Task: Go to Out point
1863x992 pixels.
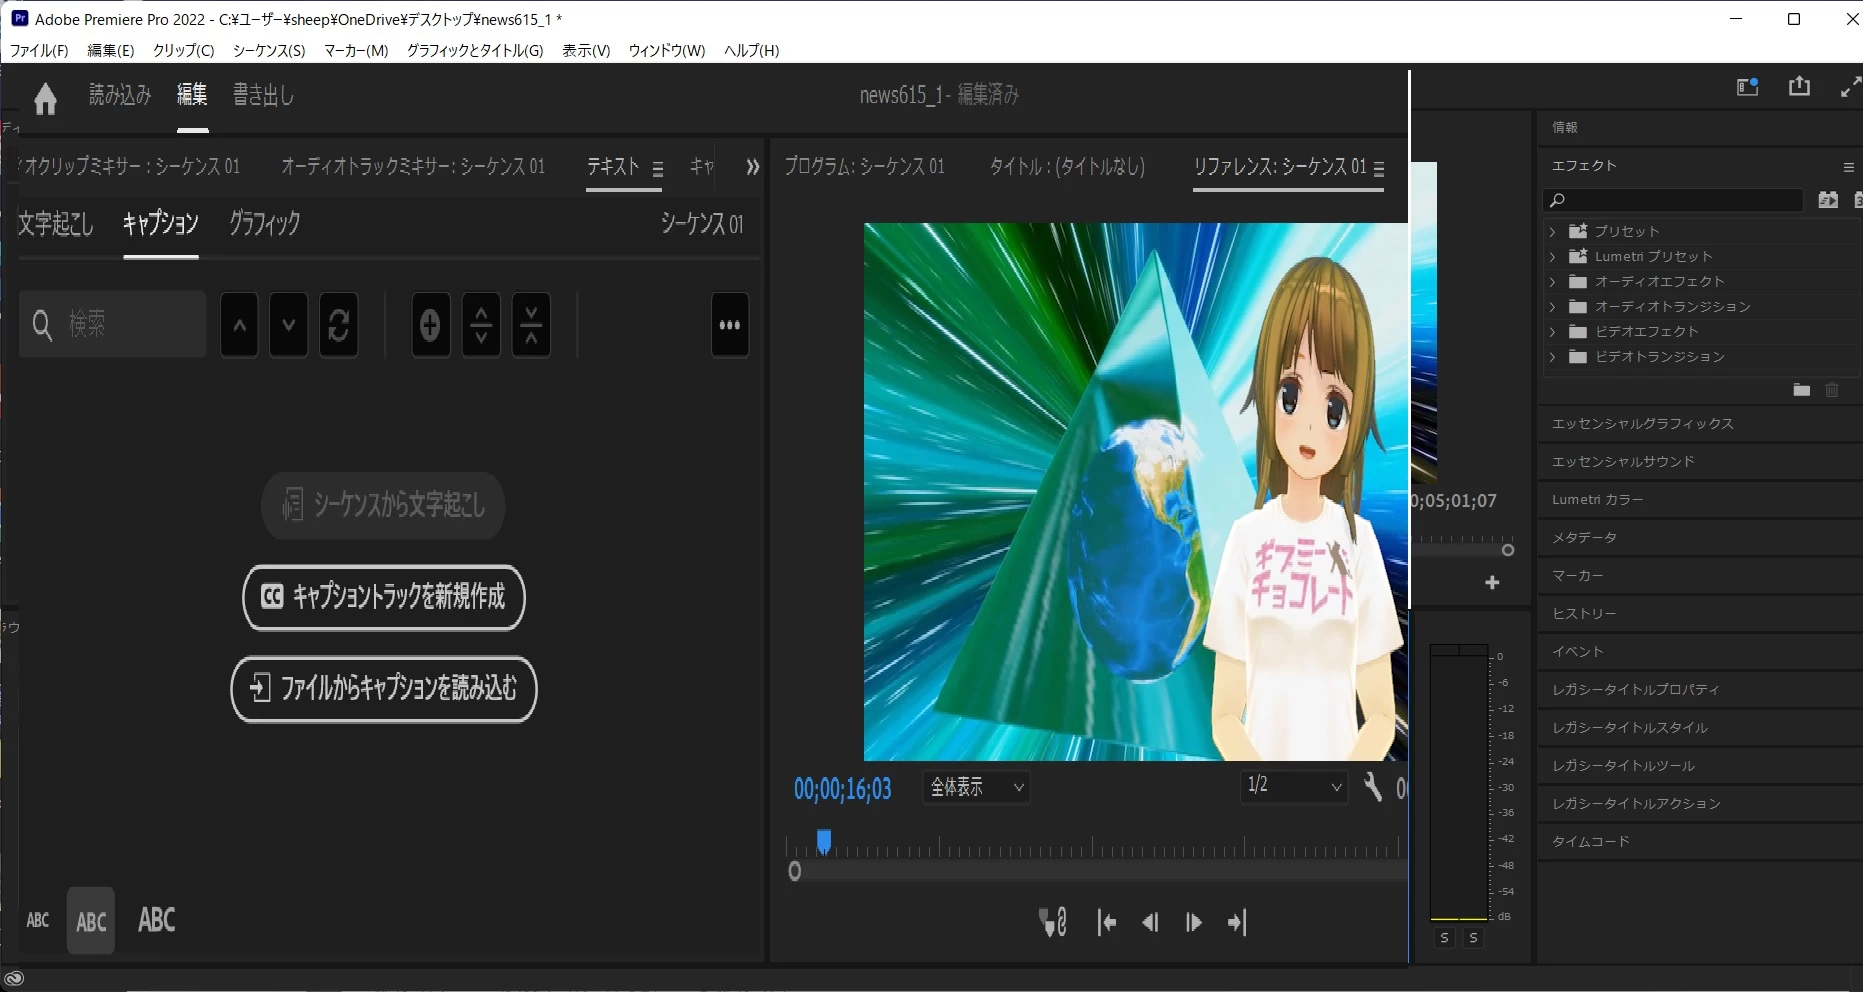Action: click(1237, 922)
